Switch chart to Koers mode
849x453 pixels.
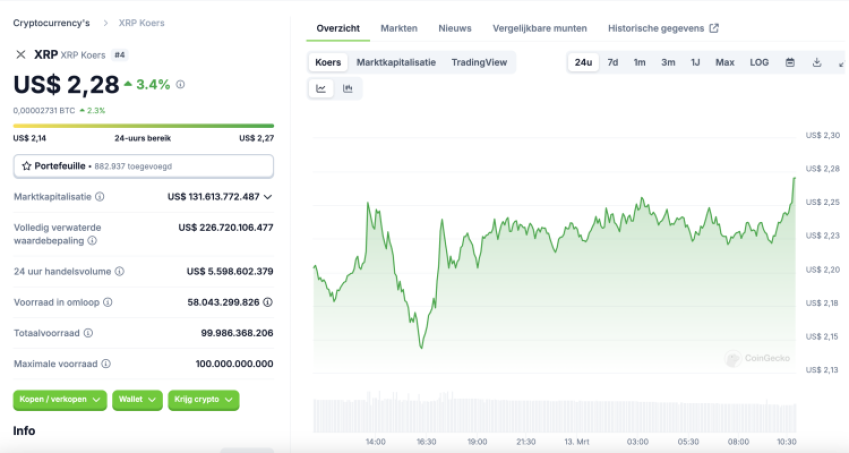[328, 62]
